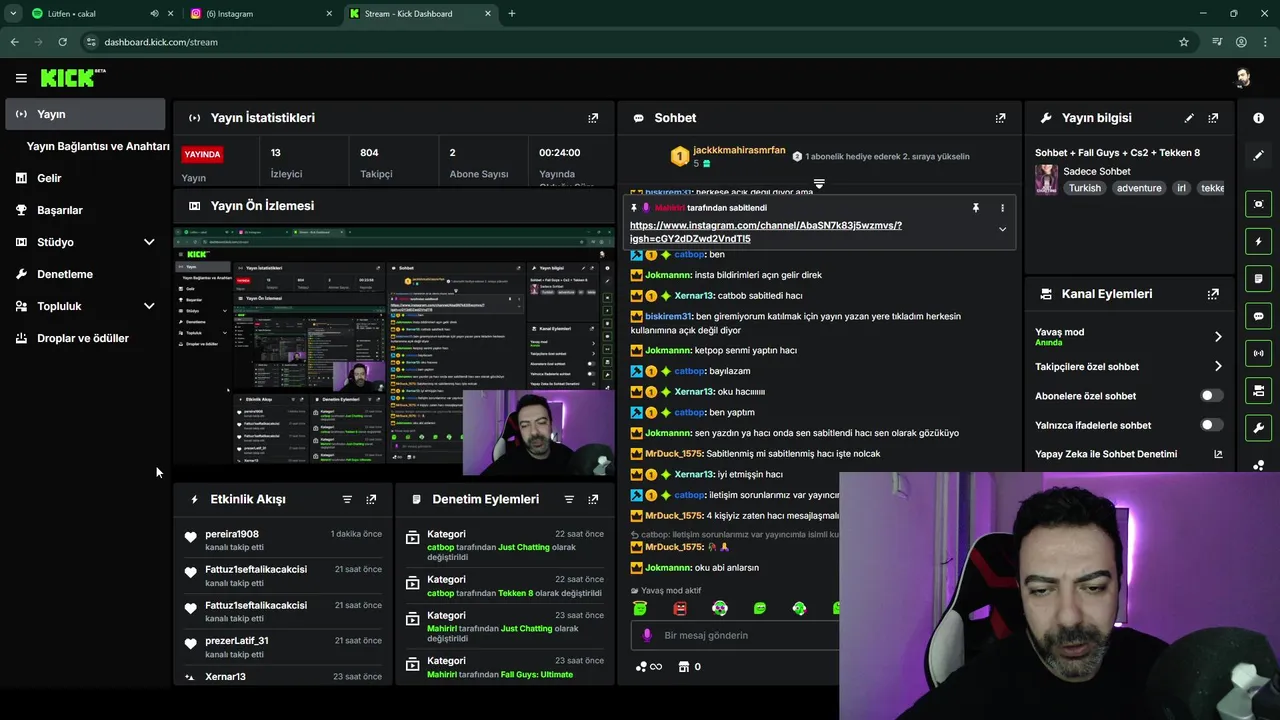Open Yavaş mod settings chevron
The image size is (1280, 720).
1218,337
